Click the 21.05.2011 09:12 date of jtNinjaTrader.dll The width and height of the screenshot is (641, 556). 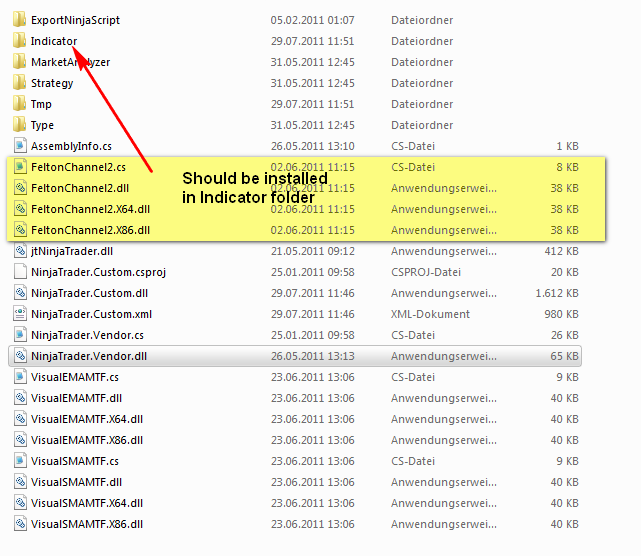click(312, 251)
